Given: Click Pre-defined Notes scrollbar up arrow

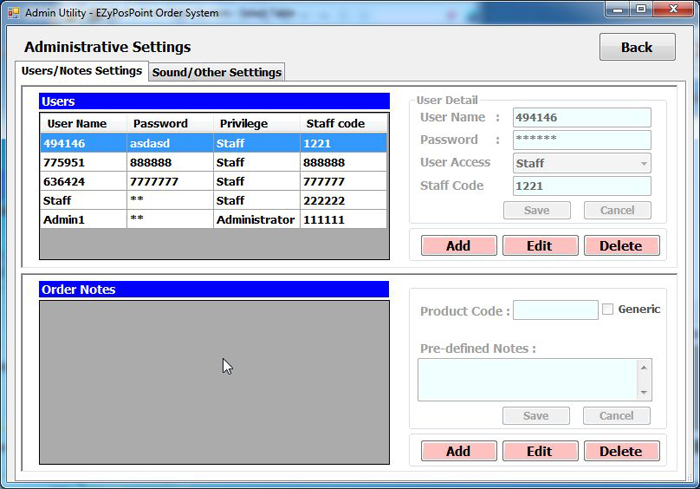Looking at the screenshot, I should coord(644,368).
